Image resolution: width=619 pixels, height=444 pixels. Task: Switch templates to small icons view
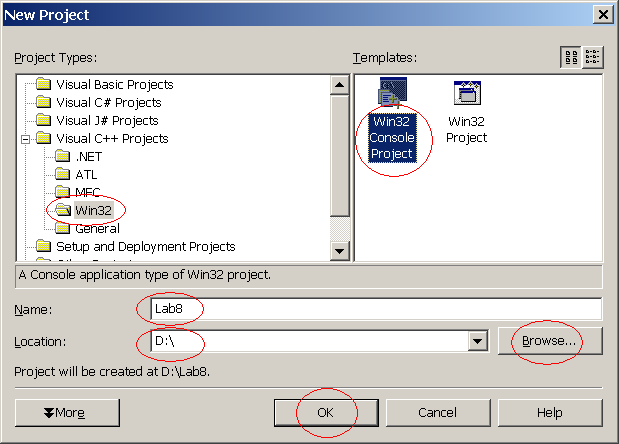pos(592,57)
